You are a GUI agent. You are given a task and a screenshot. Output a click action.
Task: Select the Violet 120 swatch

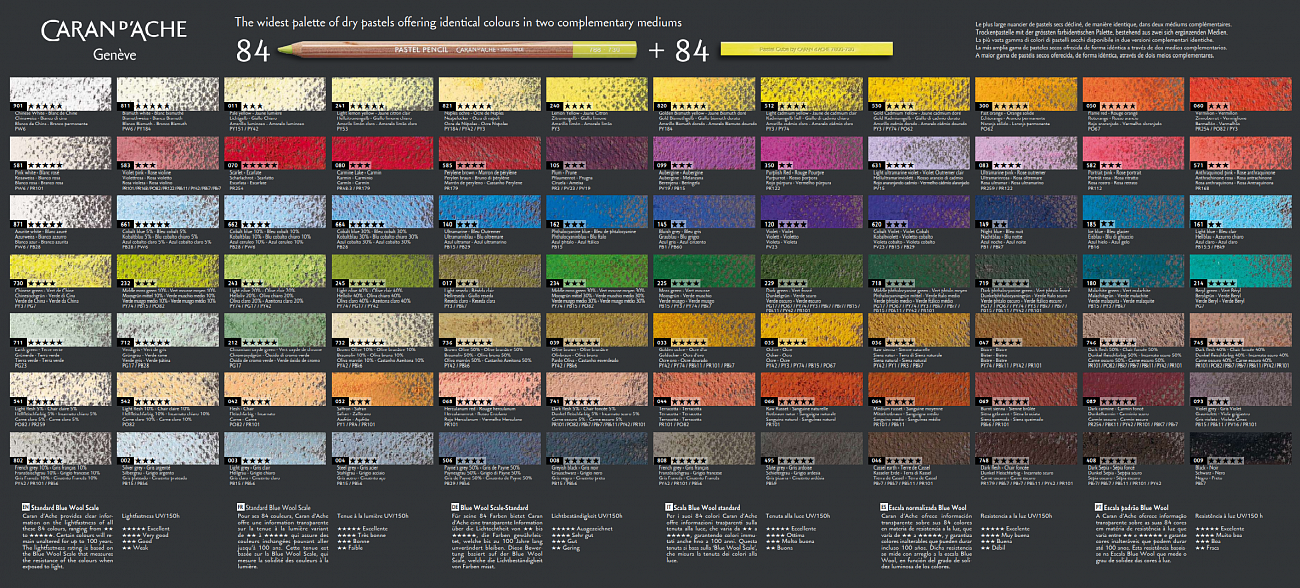pyautogui.click(x=813, y=211)
